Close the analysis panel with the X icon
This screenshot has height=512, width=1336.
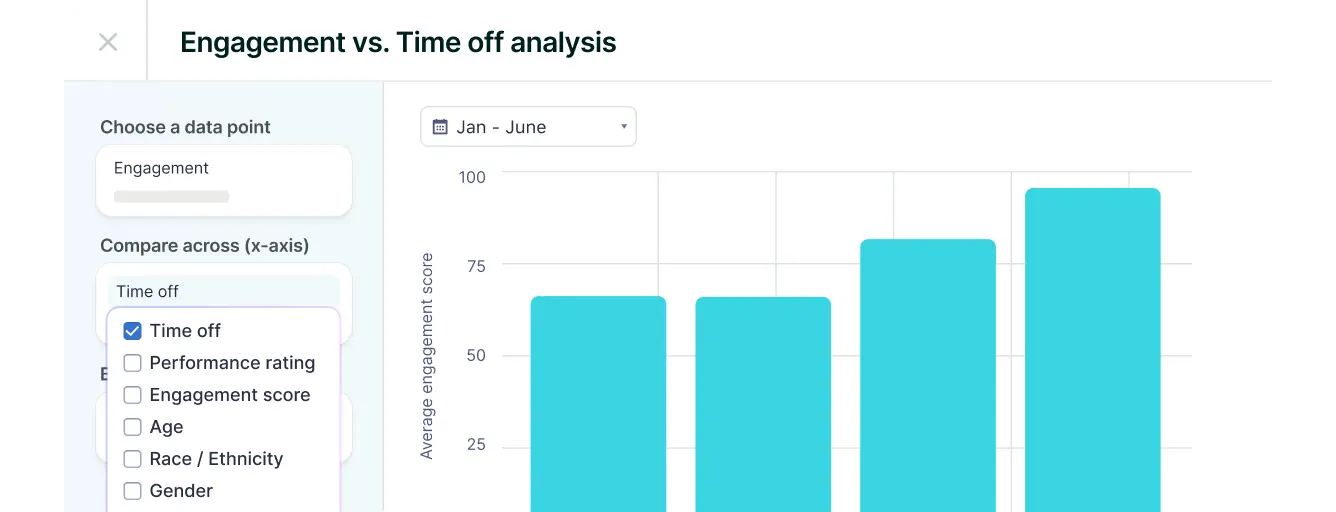pos(108,42)
